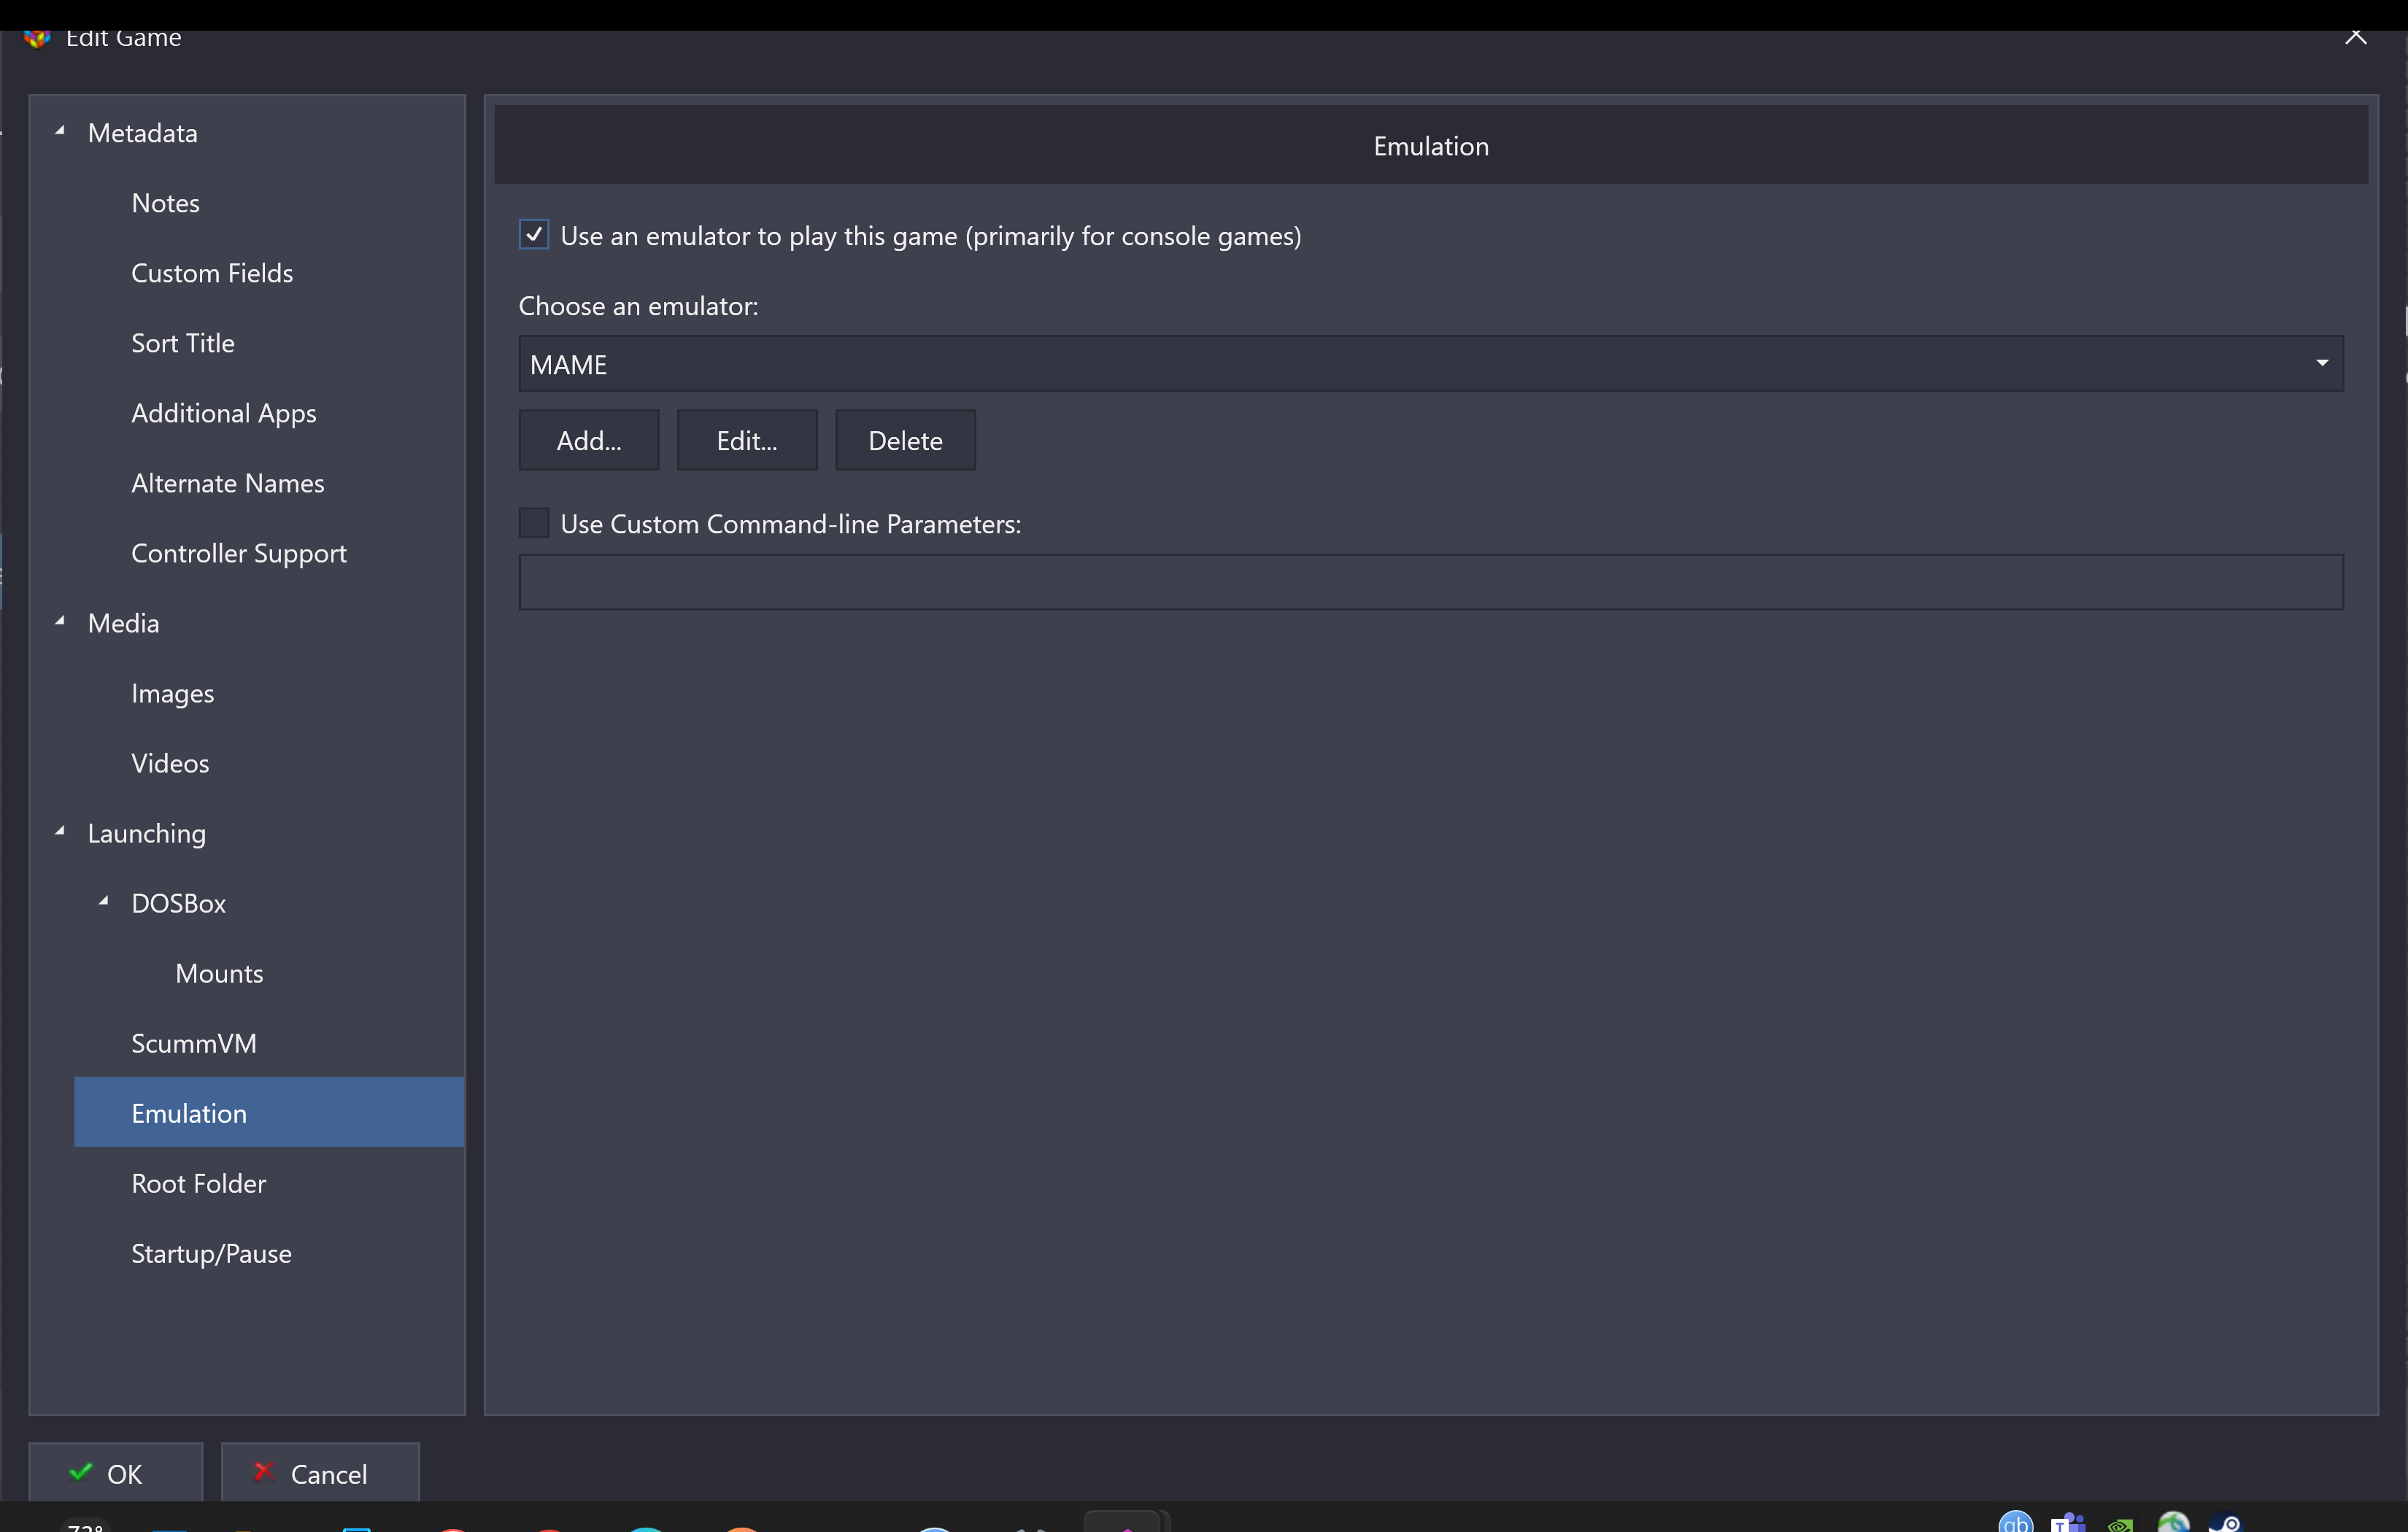Close the Edit Game window

click(x=2356, y=38)
